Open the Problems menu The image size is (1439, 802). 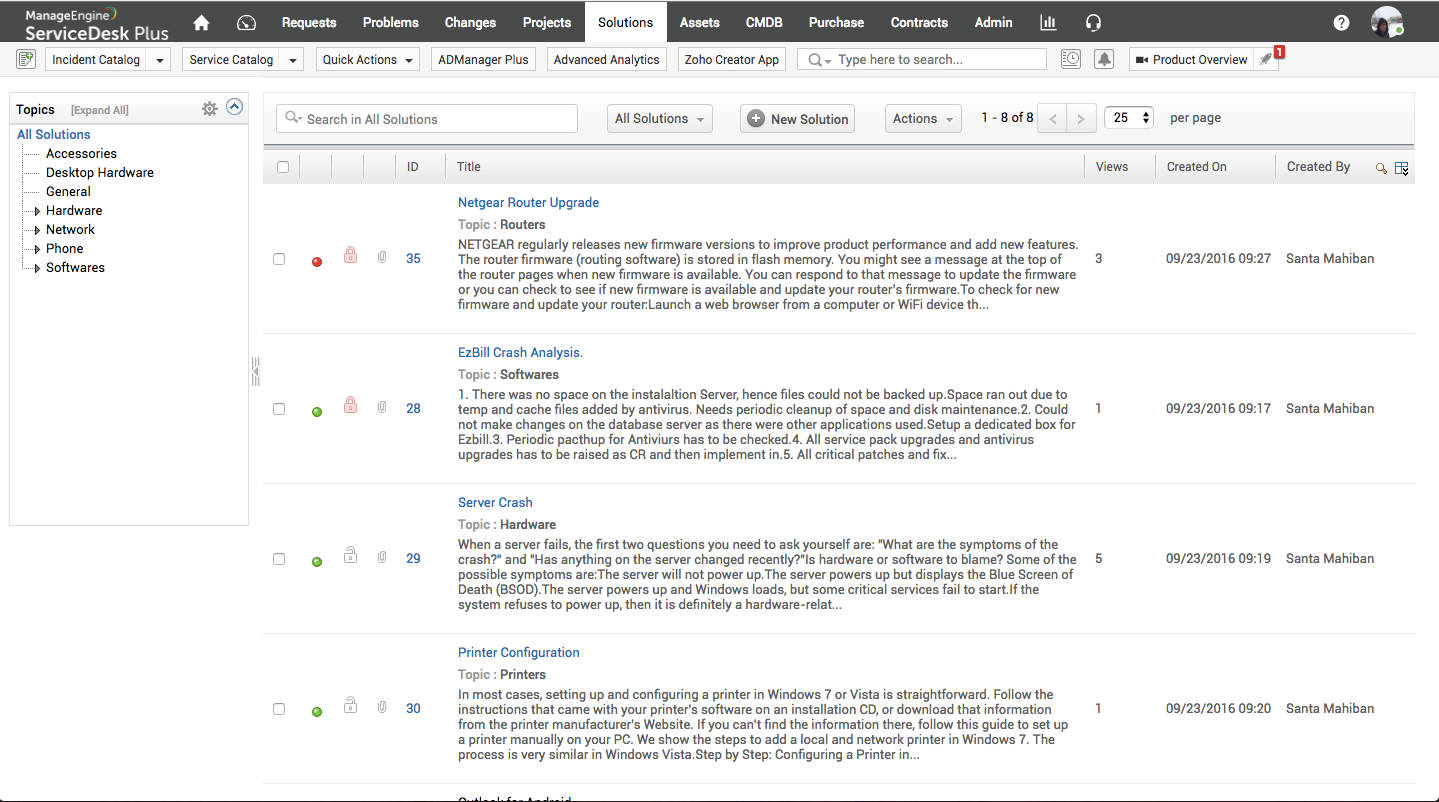(x=390, y=22)
